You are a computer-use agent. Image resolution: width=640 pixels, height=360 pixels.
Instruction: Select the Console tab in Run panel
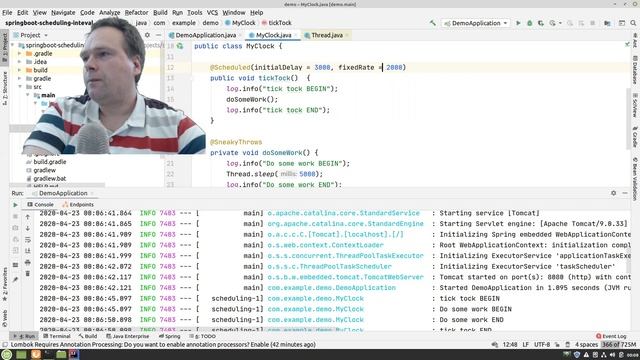pyautogui.click(x=40, y=204)
